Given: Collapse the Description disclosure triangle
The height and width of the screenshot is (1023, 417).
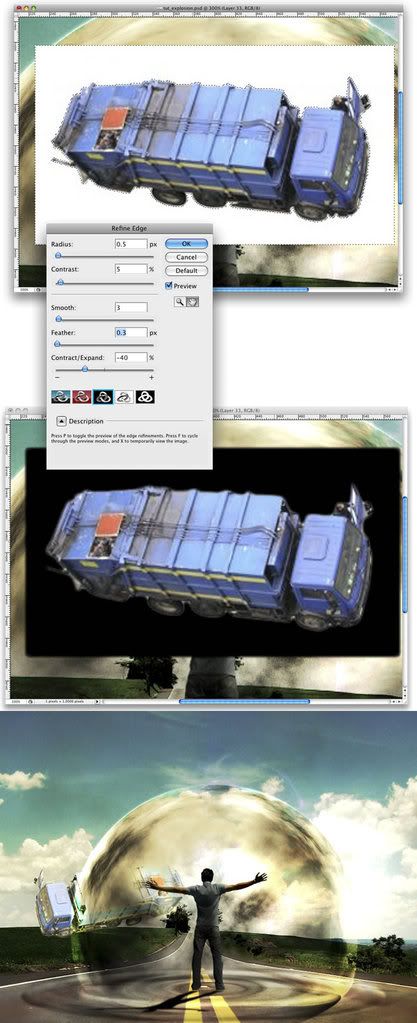Looking at the screenshot, I should 60,421.
